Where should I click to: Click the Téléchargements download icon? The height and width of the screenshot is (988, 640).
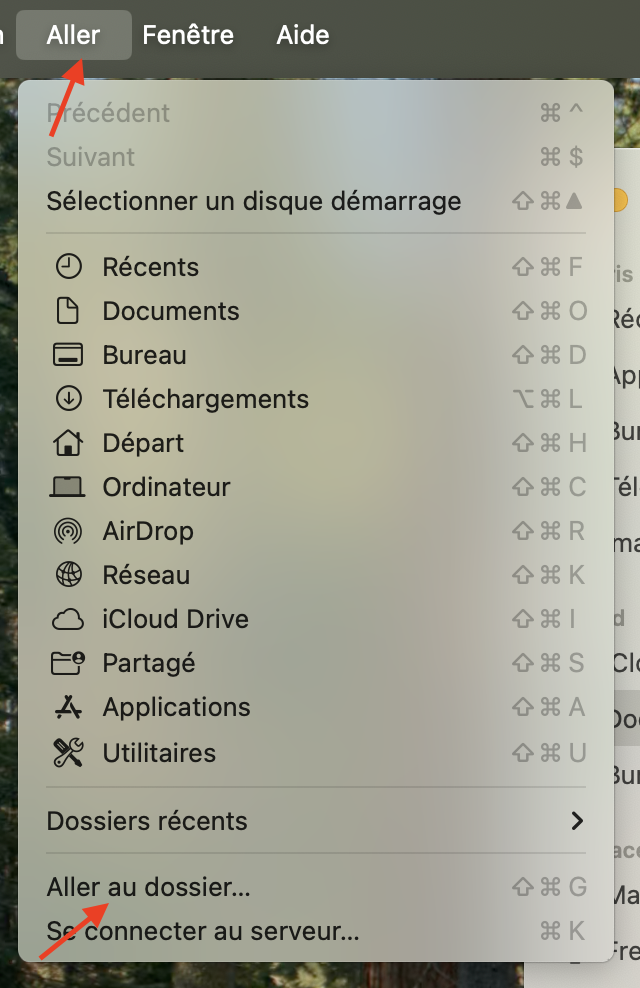[x=68, y=399]
